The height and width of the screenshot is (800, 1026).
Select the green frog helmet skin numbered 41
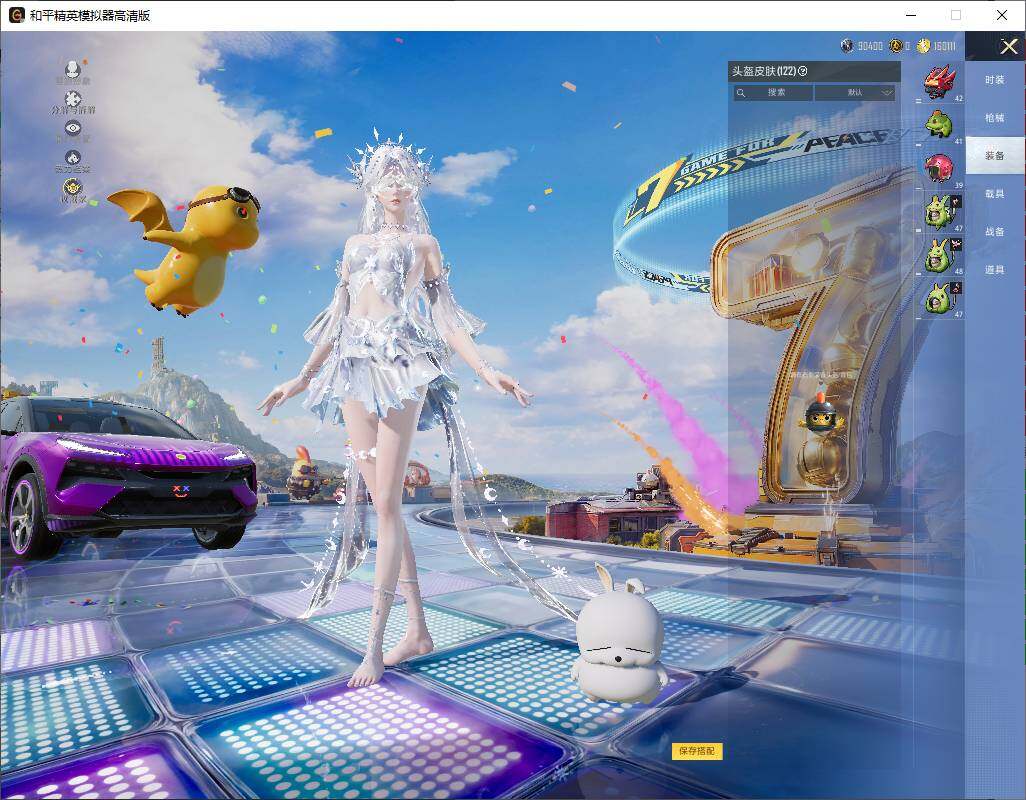(941, 125)
